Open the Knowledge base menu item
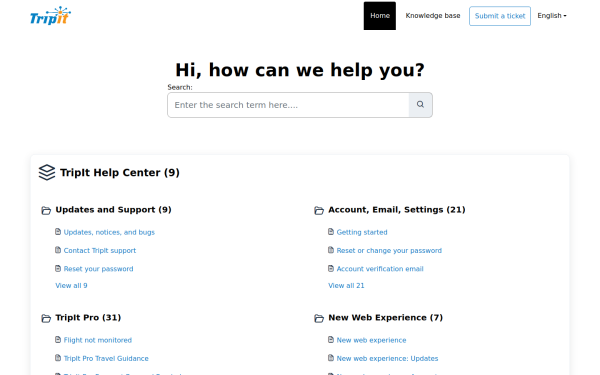The width and height of the screenshot is (600, 375). 433,16
